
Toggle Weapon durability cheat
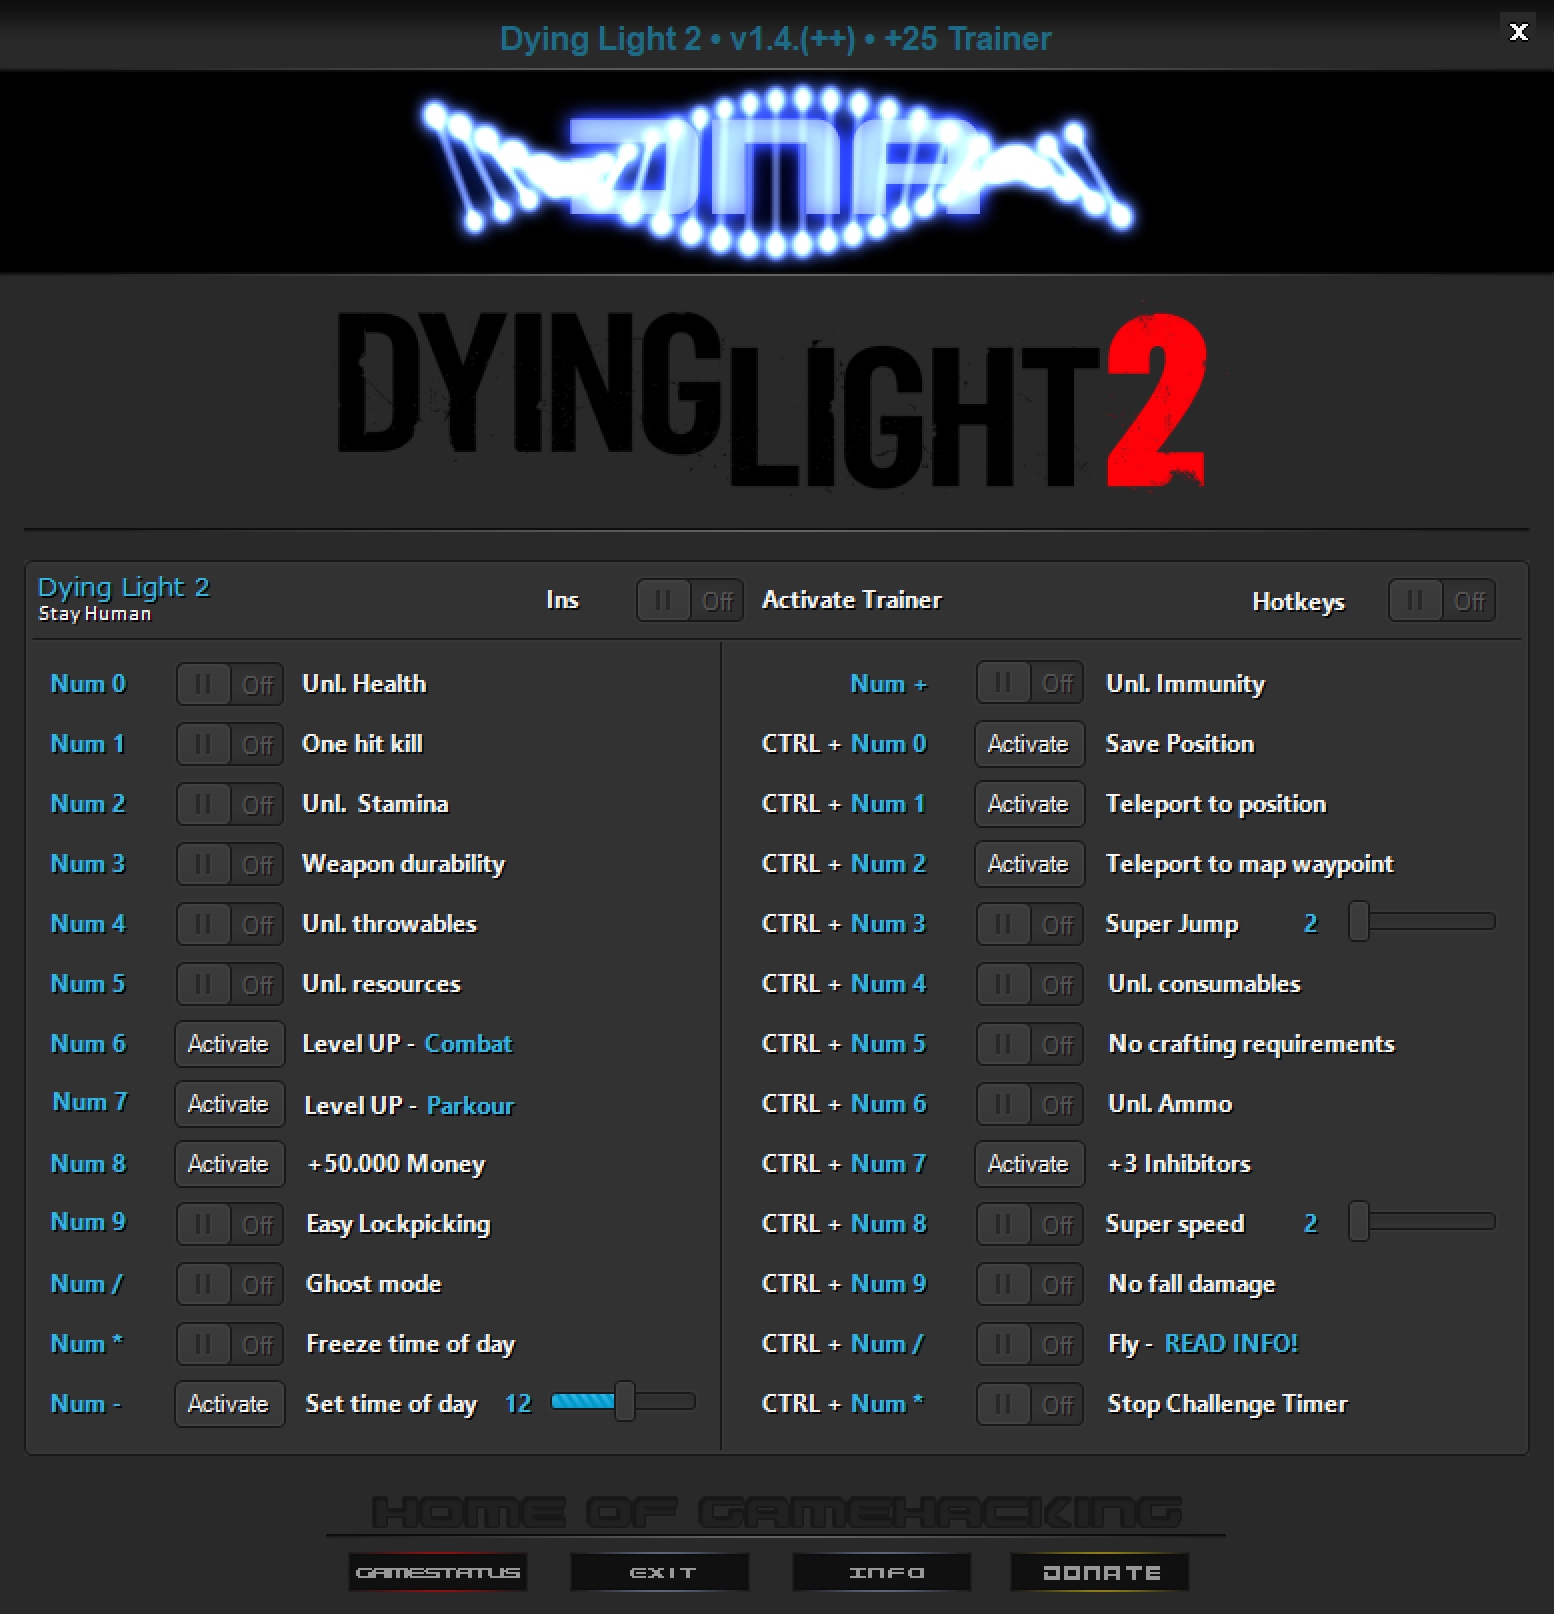[x=230, y=865]
